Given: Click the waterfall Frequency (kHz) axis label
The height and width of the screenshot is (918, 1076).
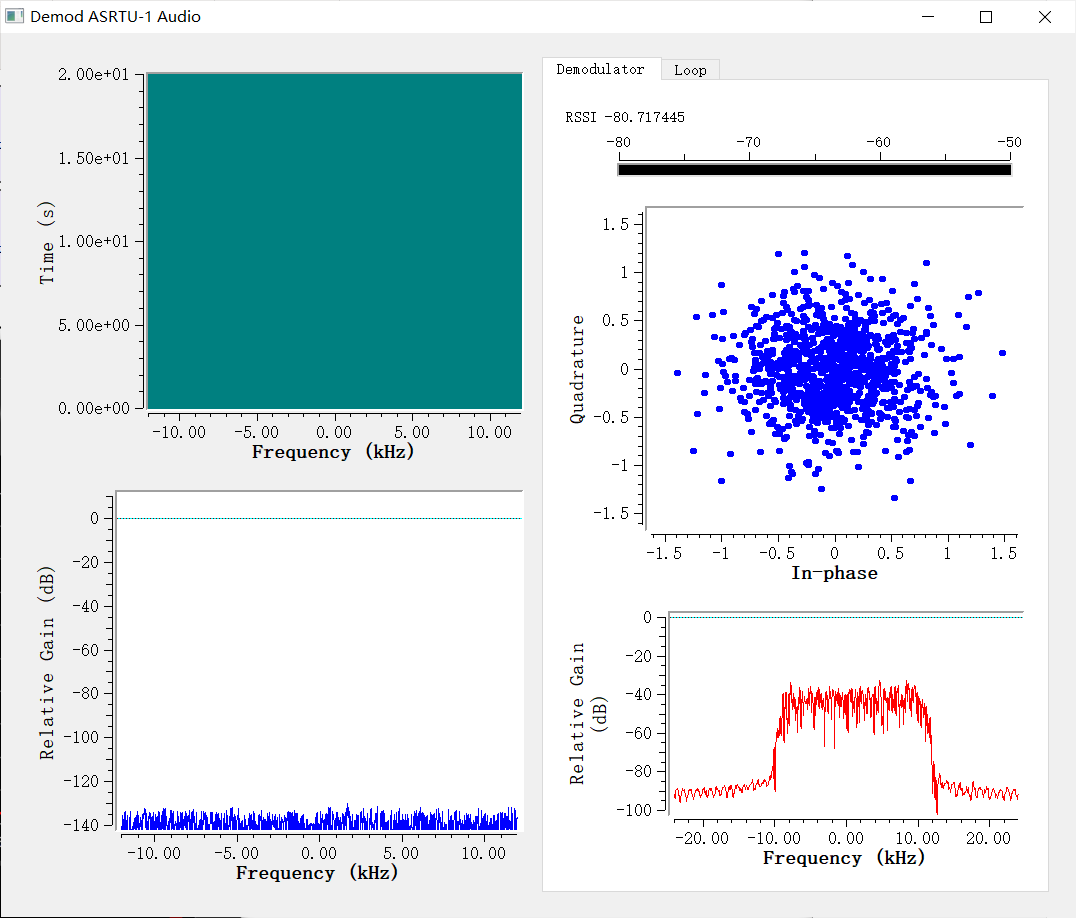Looking at the screenshot, I should [333, 452].
